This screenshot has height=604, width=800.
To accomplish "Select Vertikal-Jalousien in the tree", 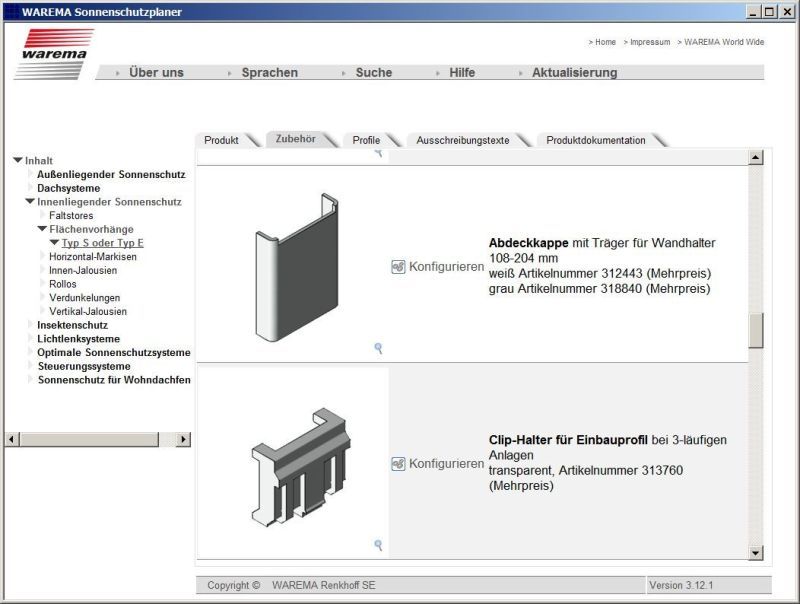I will (x=88, y=311).
